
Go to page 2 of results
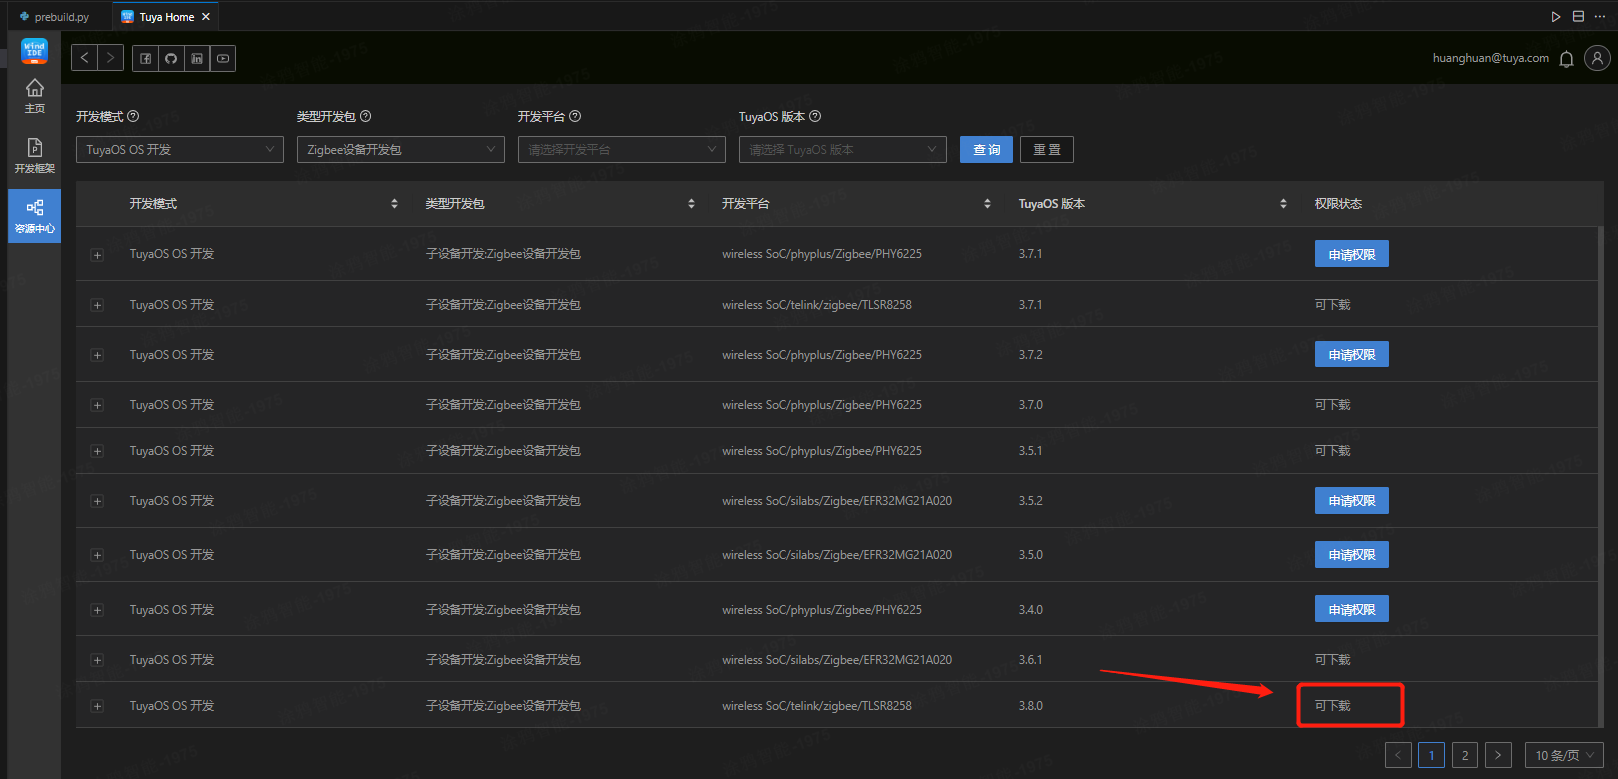pos(1465,755)
